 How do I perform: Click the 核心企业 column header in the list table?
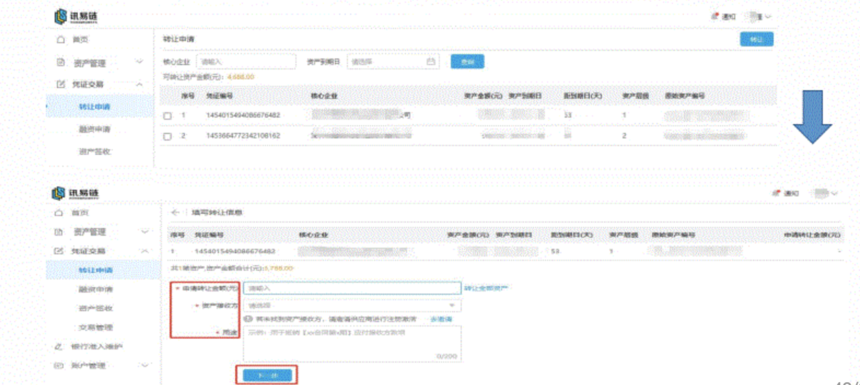[324, 96]
